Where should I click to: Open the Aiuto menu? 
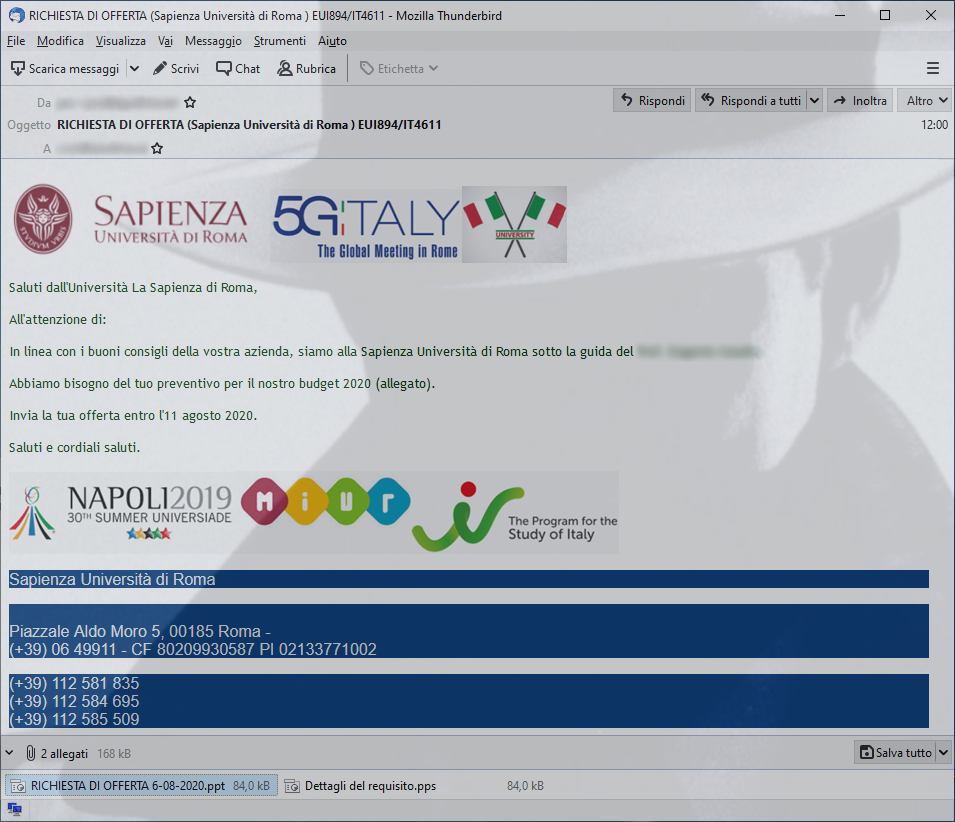[332, 41]
